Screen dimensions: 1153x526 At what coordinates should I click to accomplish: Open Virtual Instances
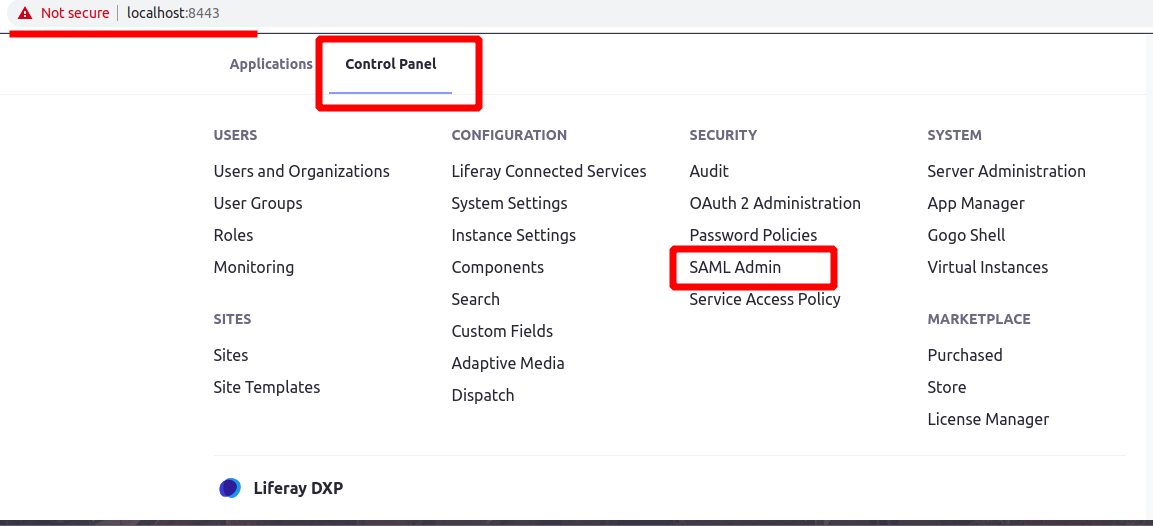click(x=988, y=268)
